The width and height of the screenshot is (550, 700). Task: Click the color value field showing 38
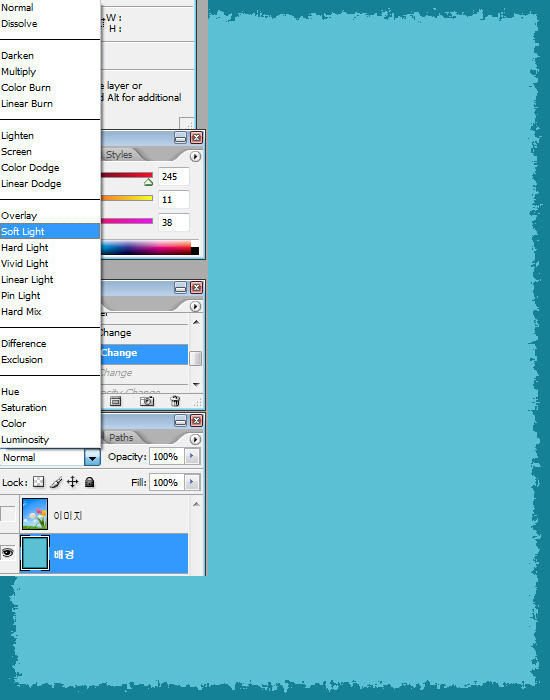click(x=174, y=222)
